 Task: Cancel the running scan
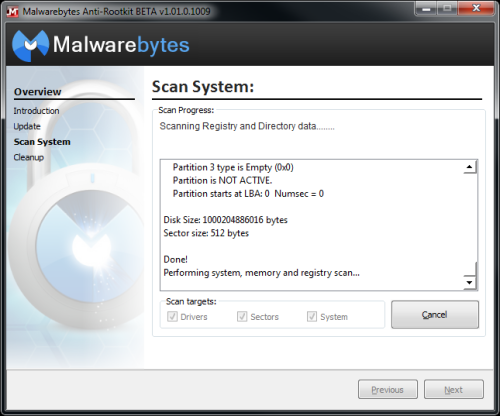435,315
